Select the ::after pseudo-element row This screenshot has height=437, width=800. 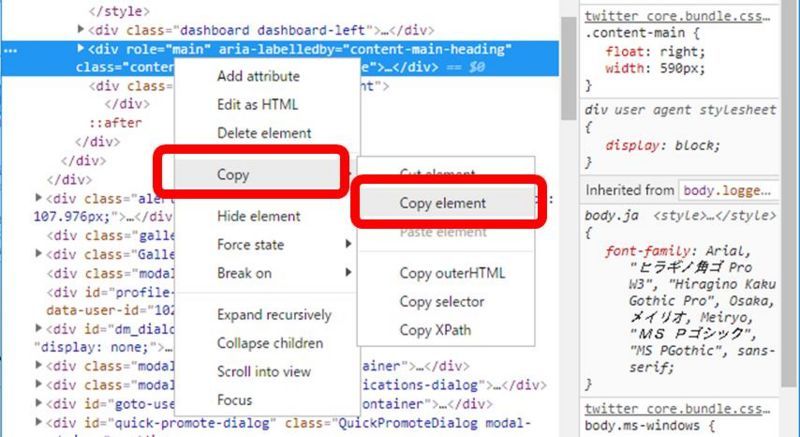116,123
